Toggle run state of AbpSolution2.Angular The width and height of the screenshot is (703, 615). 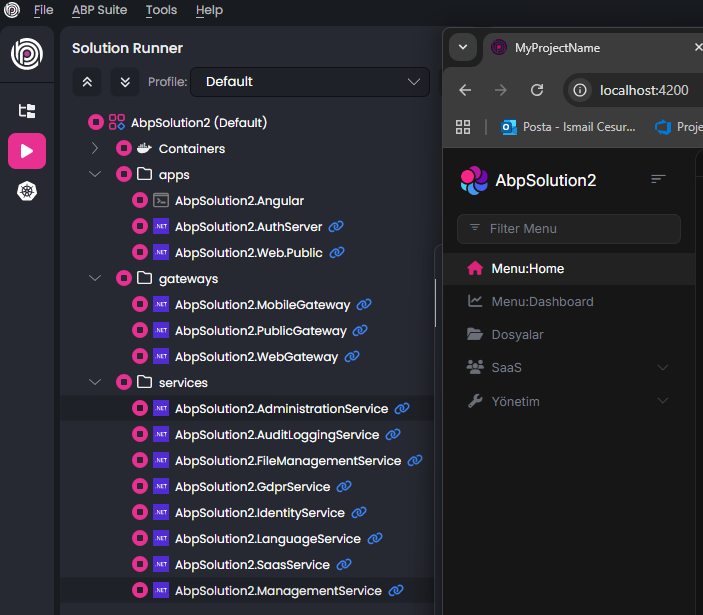tap(140, 201)
